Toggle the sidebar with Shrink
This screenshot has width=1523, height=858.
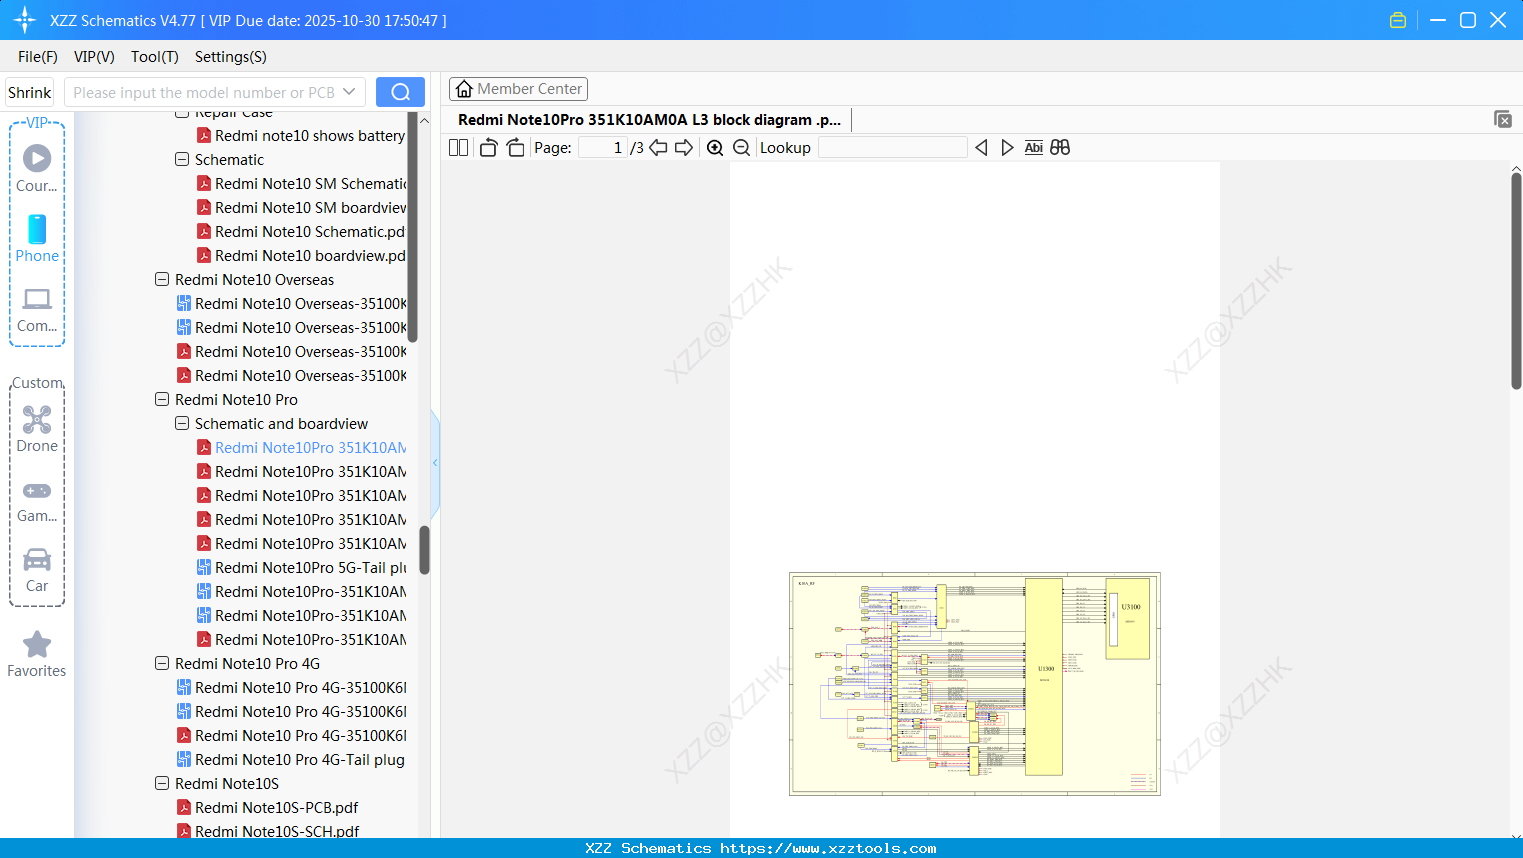click(28, 91)
